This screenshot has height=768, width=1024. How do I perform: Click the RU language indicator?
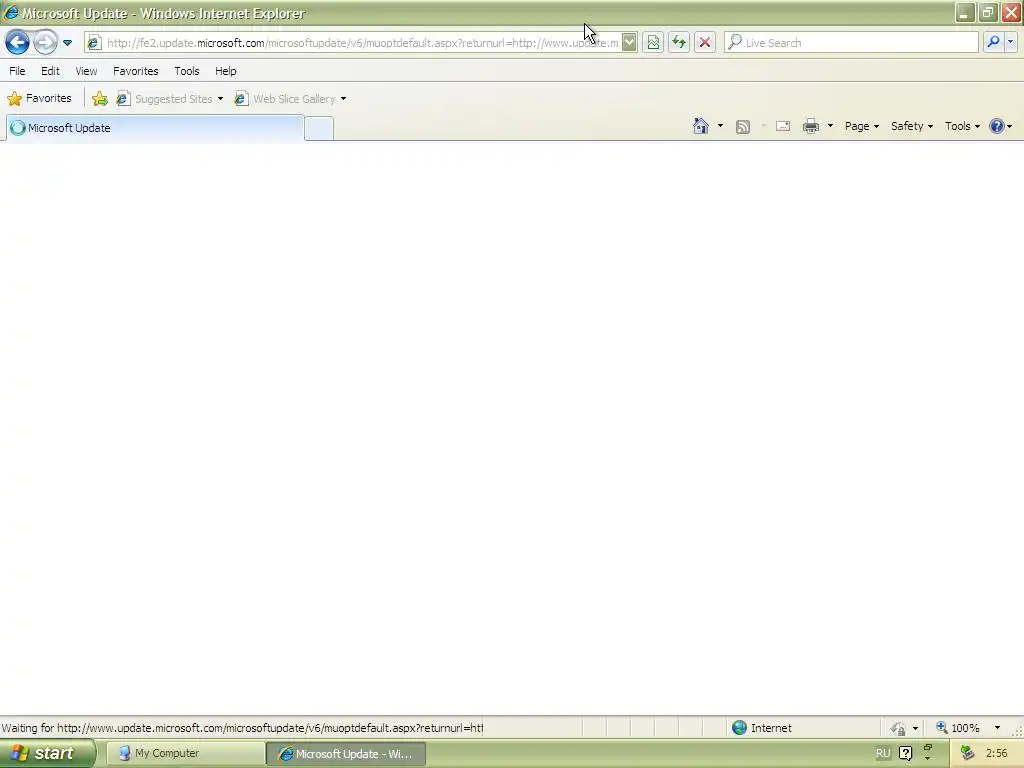tap(883, 754)
